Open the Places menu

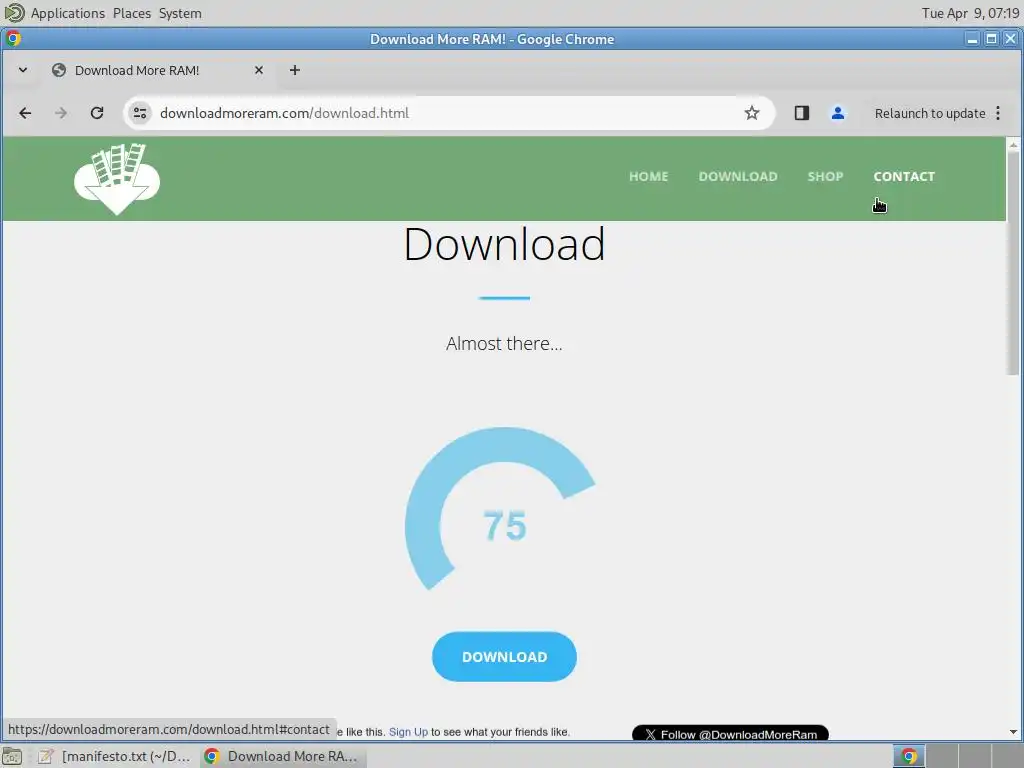131,13
